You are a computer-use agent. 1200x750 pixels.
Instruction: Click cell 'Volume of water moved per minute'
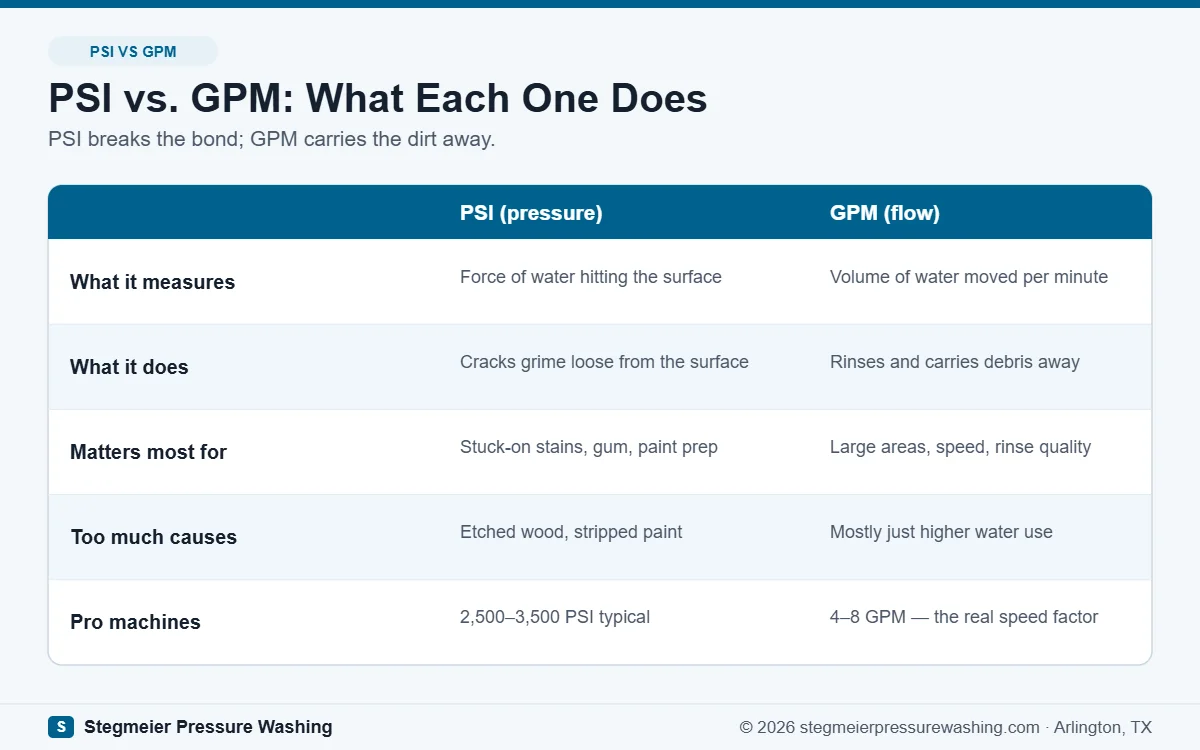[x=969, y=277]
